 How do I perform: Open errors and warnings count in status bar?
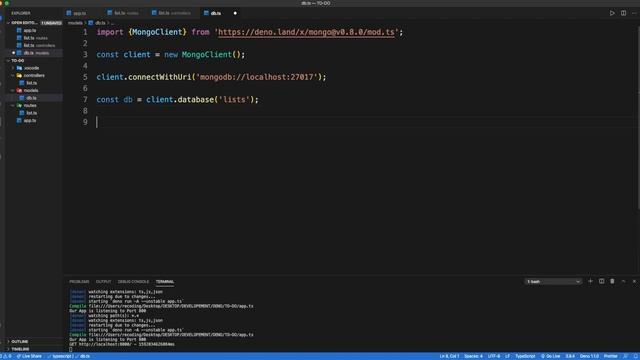[x=7, y=356]
